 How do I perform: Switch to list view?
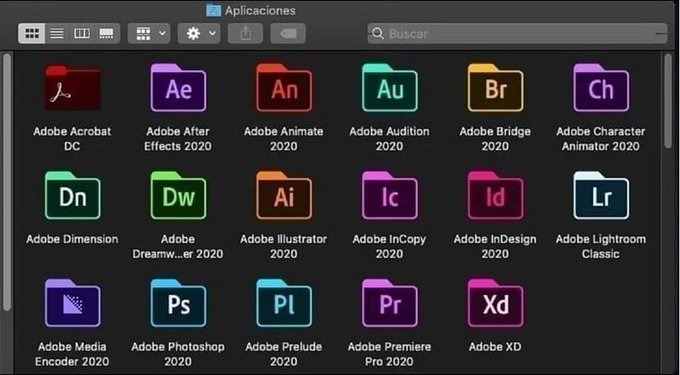[x=57, y=33]
